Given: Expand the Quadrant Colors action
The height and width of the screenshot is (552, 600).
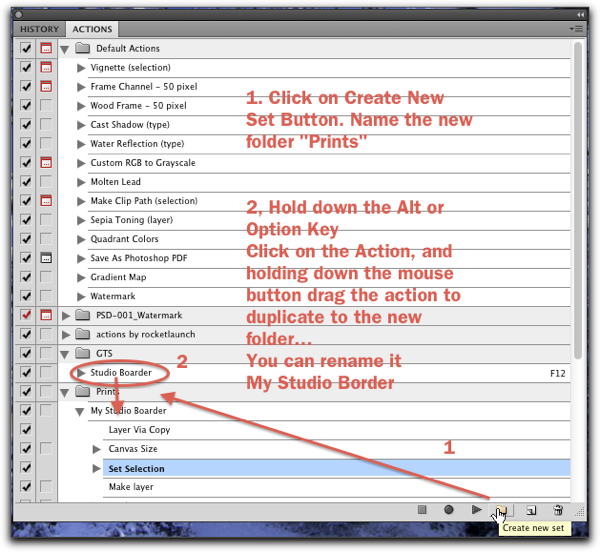Looking at the screenshot, I should [81, 239].
